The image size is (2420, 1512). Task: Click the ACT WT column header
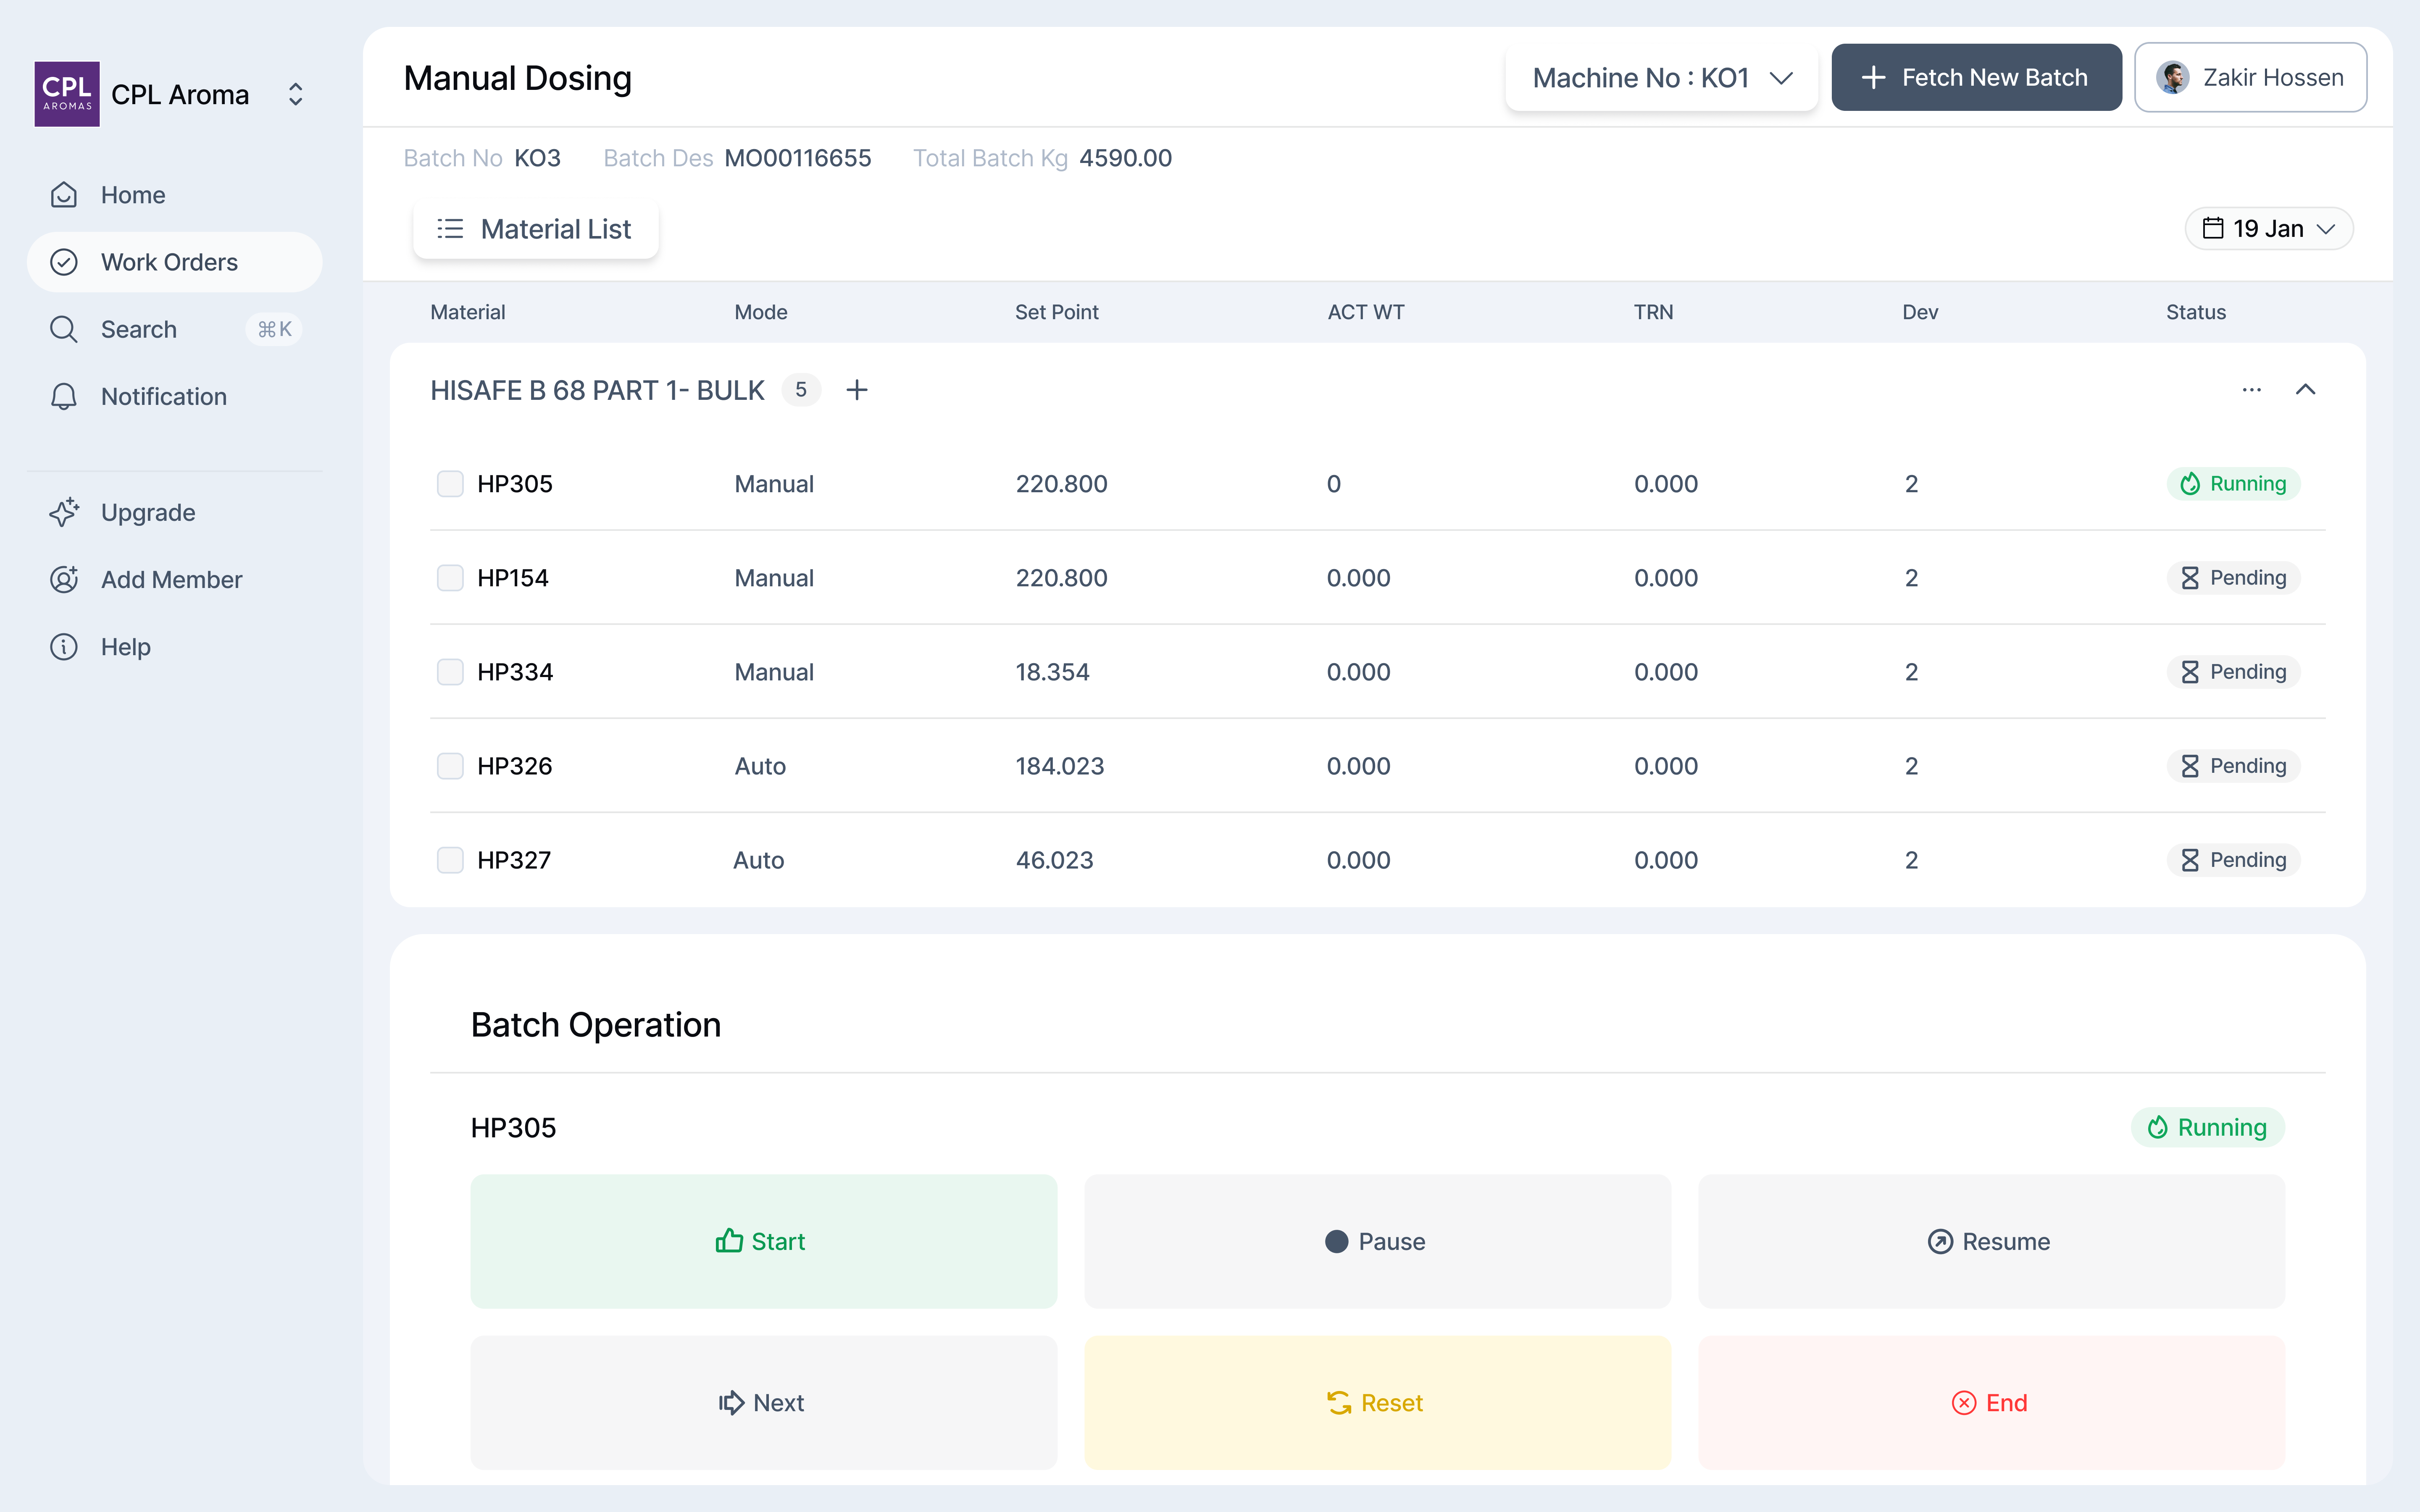(1366, 312)
